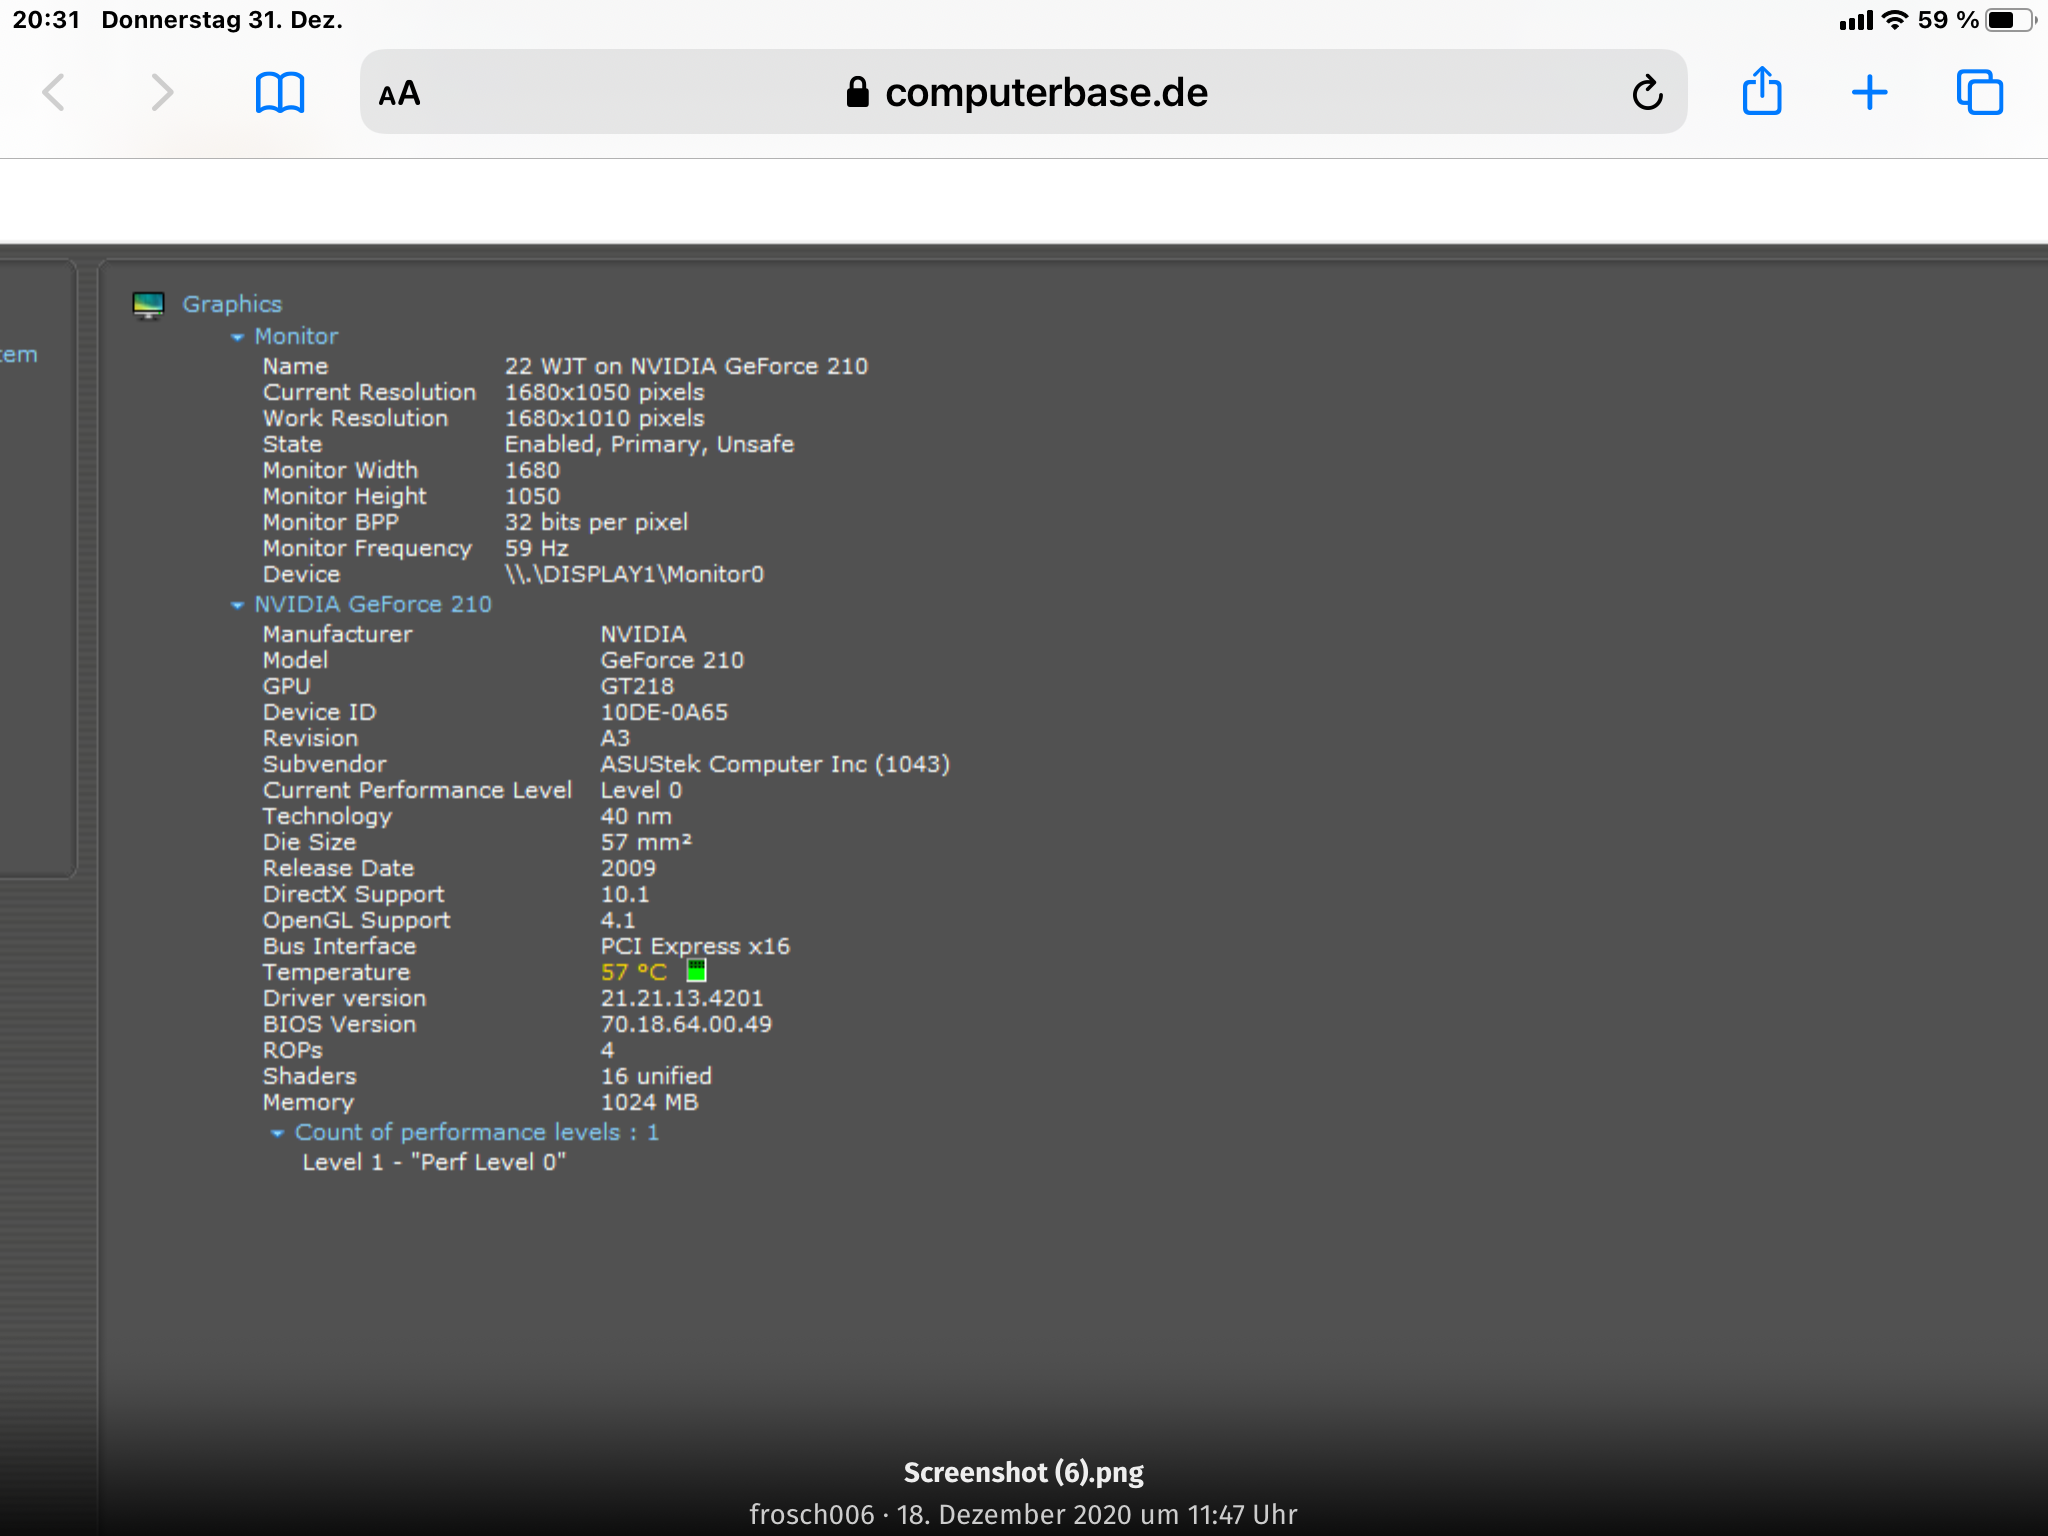Click the Graphics monitor icon
This screenshot has height=1536, width=2048.
click(x=149, y=304)
